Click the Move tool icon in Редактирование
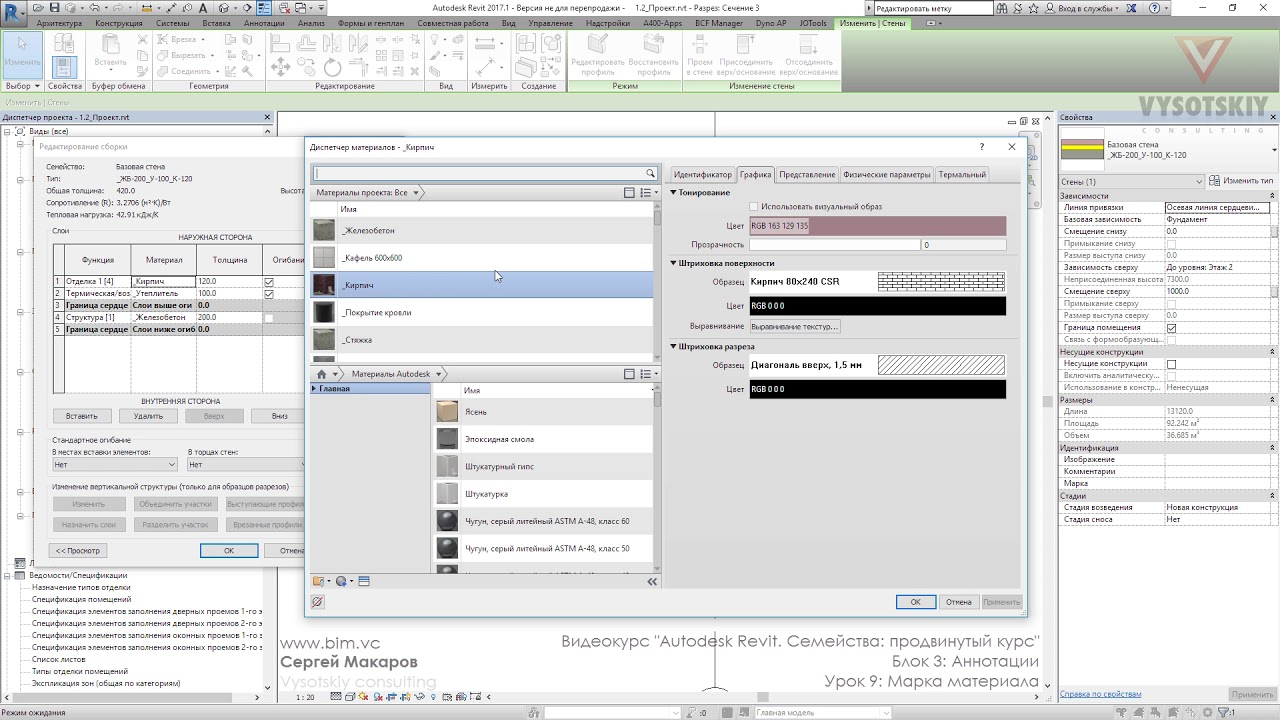Image resolution: width=1280 pixels, height=720 pixels. coord(280,67)
